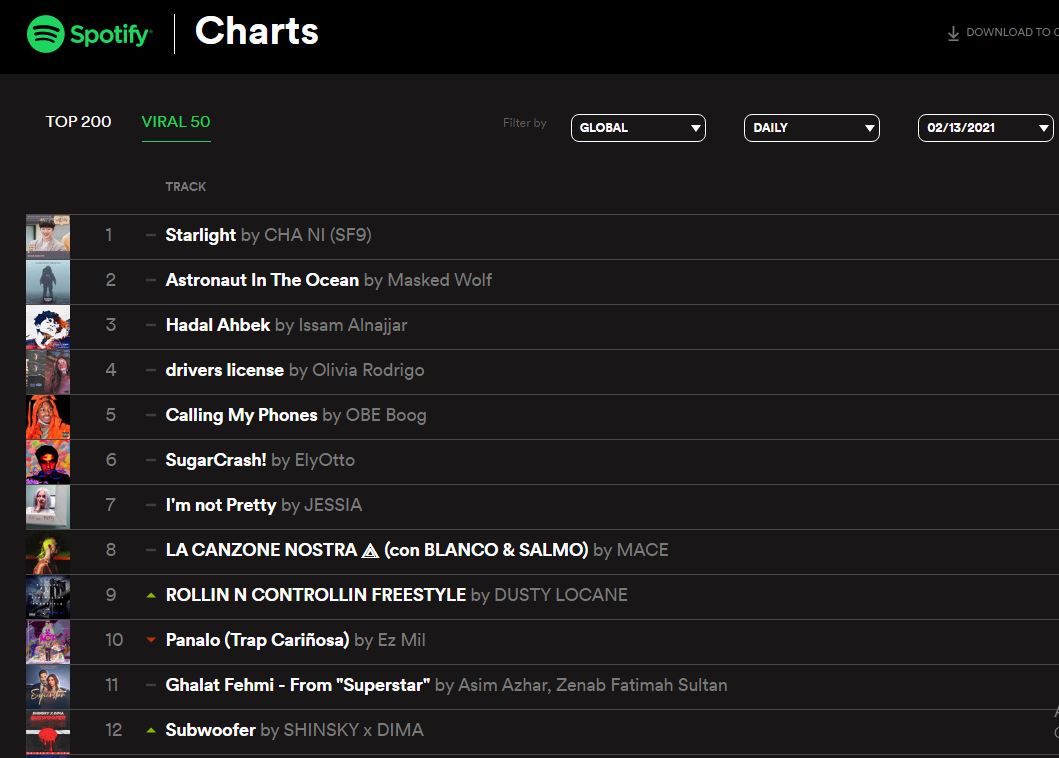Click the TRACK column header
This screenshot has height=758, width=1059.
click(186, 186)
